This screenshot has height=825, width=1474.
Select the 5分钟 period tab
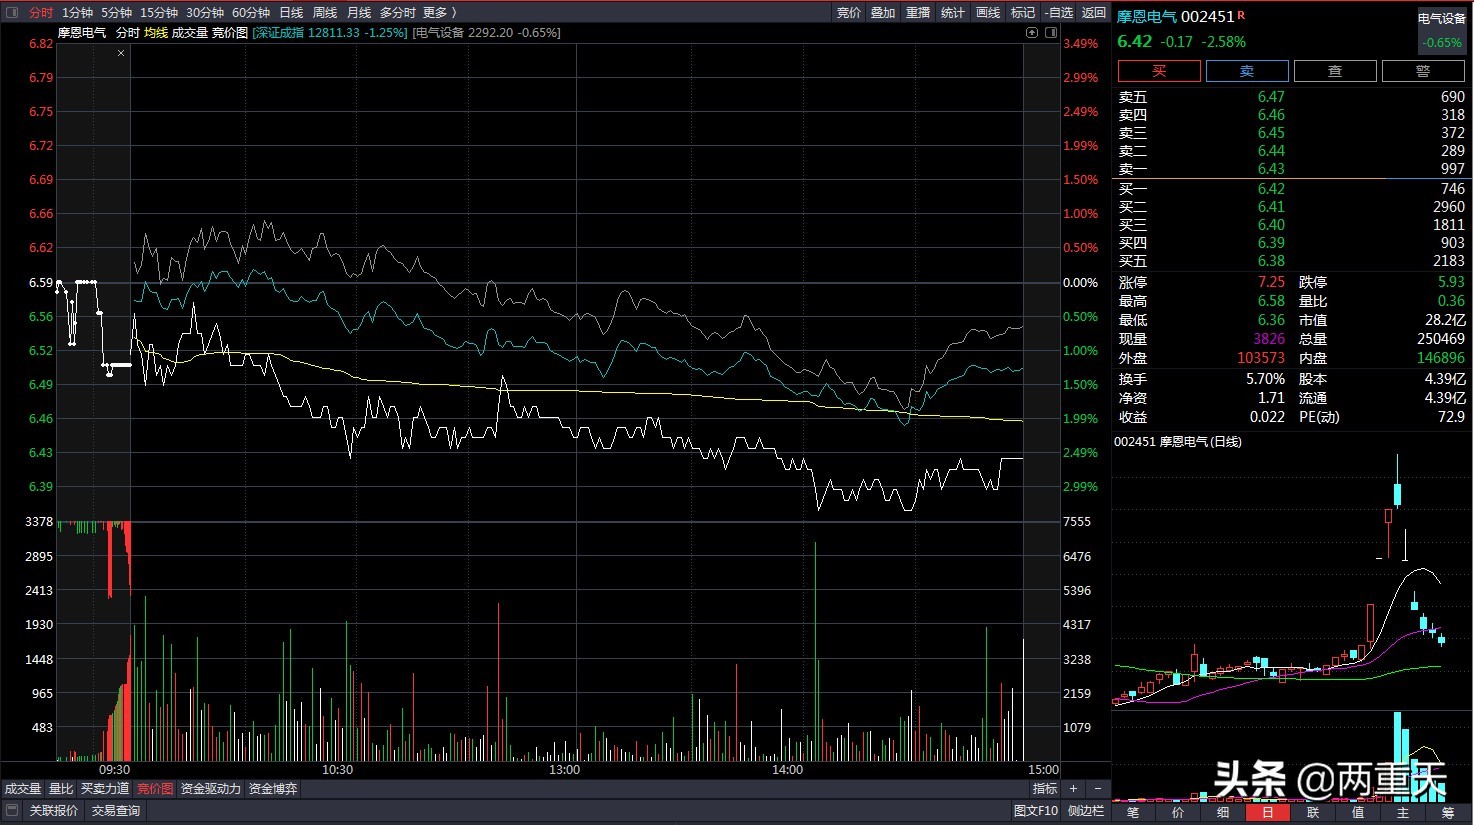pyautogui.click(x=116, y=12)
